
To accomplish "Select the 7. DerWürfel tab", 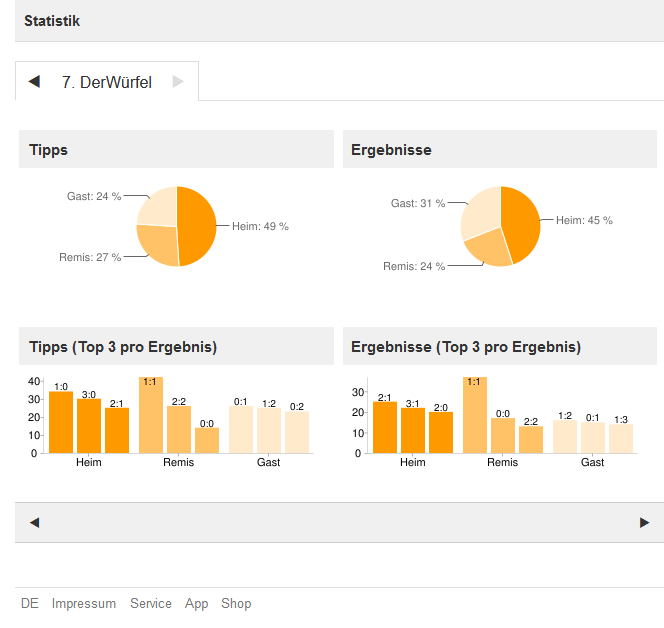I will (x=106, y=82).
